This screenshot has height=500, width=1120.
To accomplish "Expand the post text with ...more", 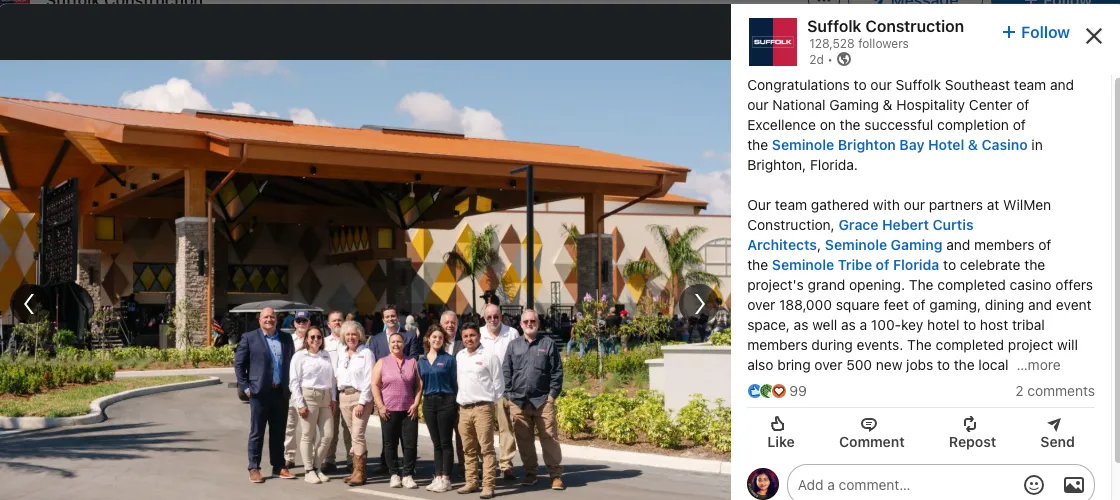I will (x=1039, y=366).
